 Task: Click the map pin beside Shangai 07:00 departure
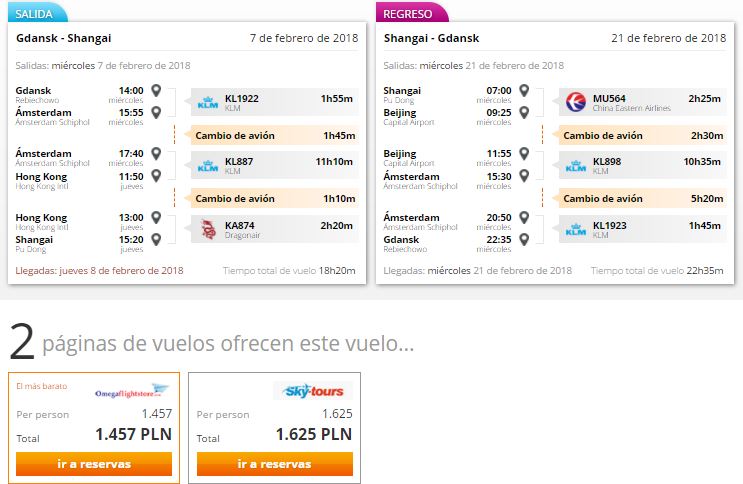[x=524, y=90]
